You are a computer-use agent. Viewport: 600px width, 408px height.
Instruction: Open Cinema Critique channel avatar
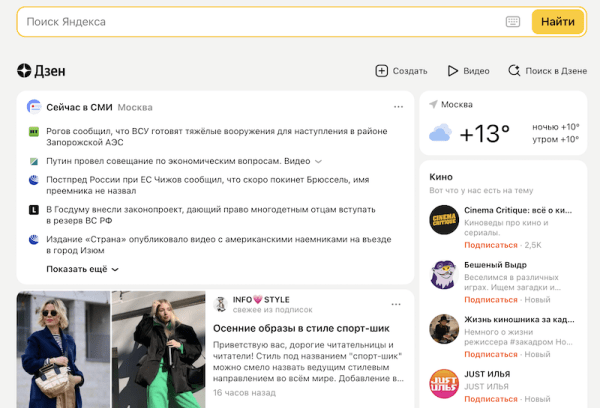[444, 220]
